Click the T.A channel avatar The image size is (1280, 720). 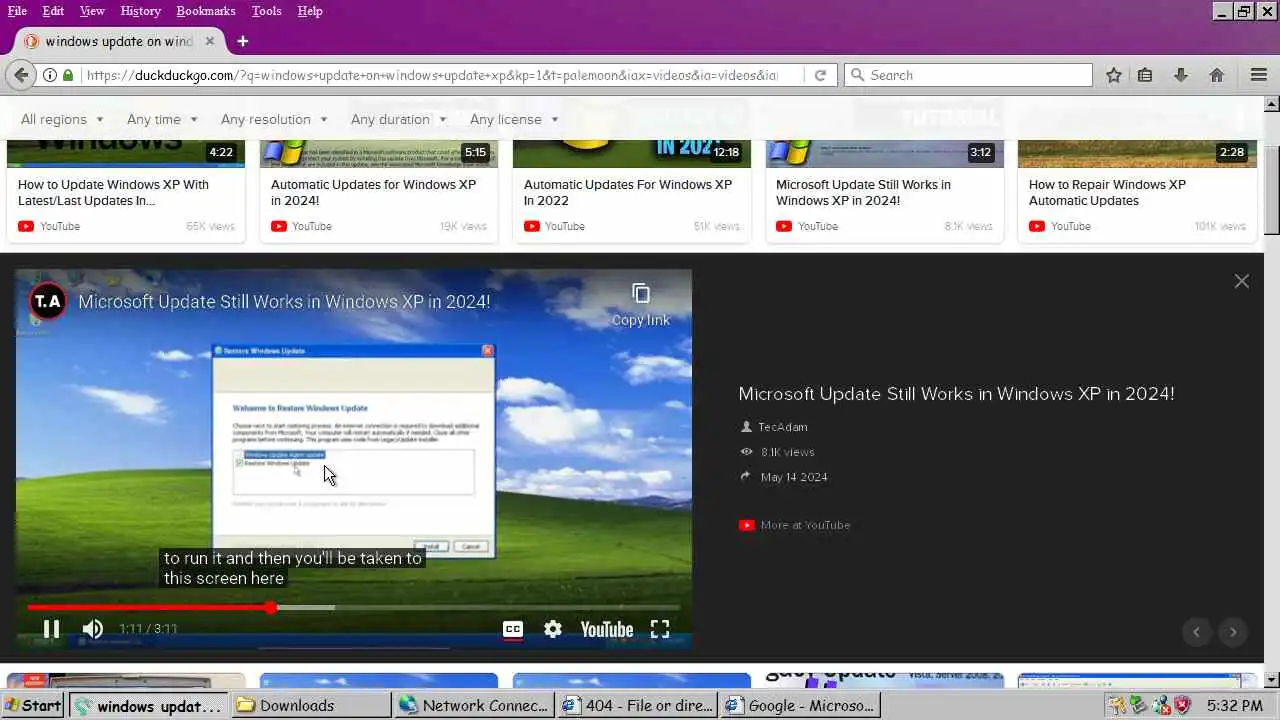(47, 301)
